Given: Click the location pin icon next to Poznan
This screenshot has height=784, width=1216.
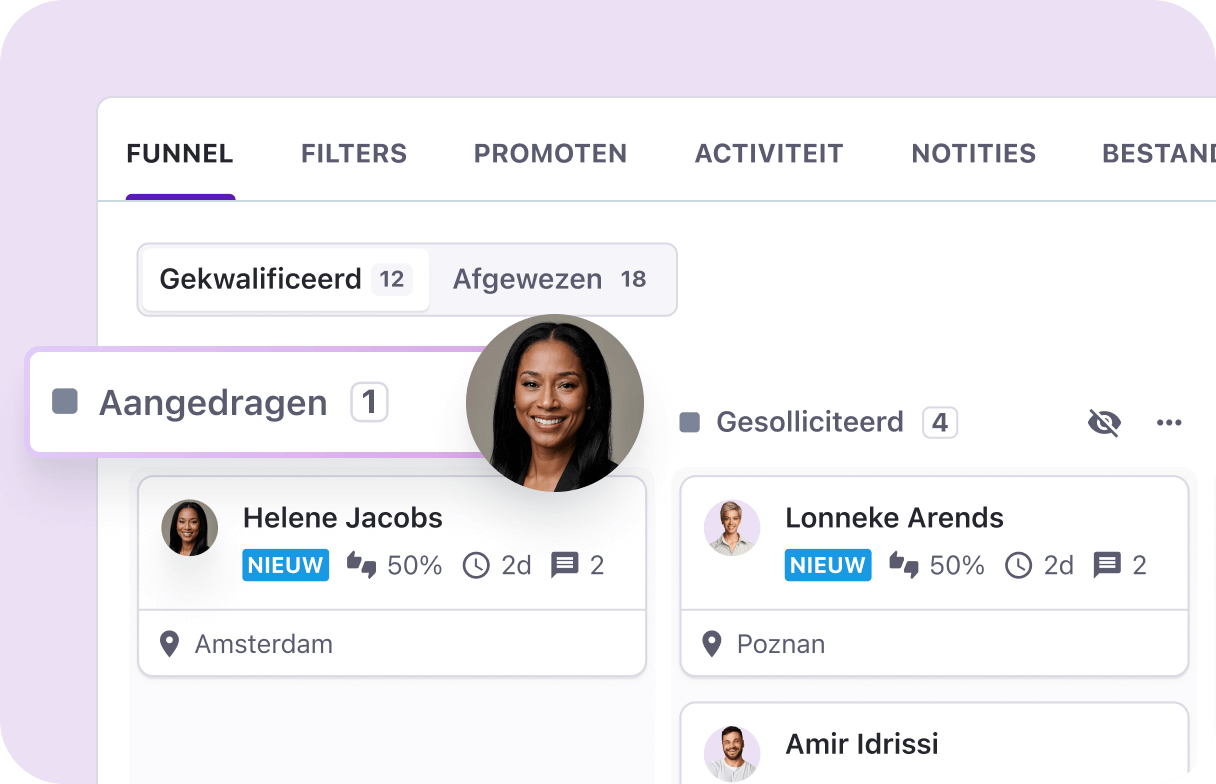Looking at the screenshot, I should pos(712,644).
